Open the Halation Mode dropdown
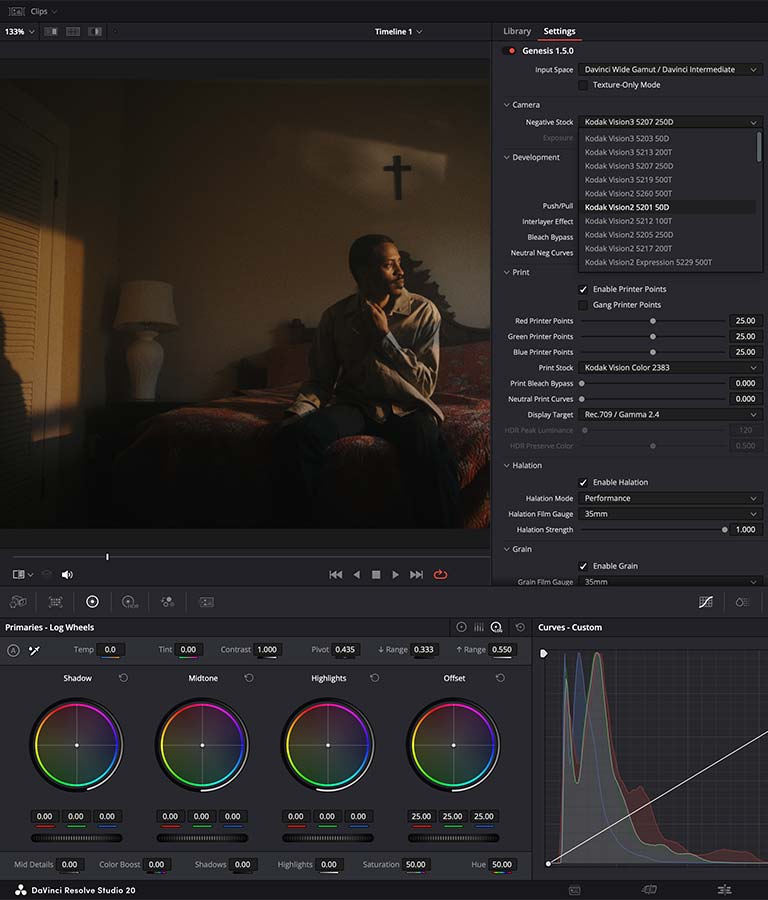 [x=670, y=498]
